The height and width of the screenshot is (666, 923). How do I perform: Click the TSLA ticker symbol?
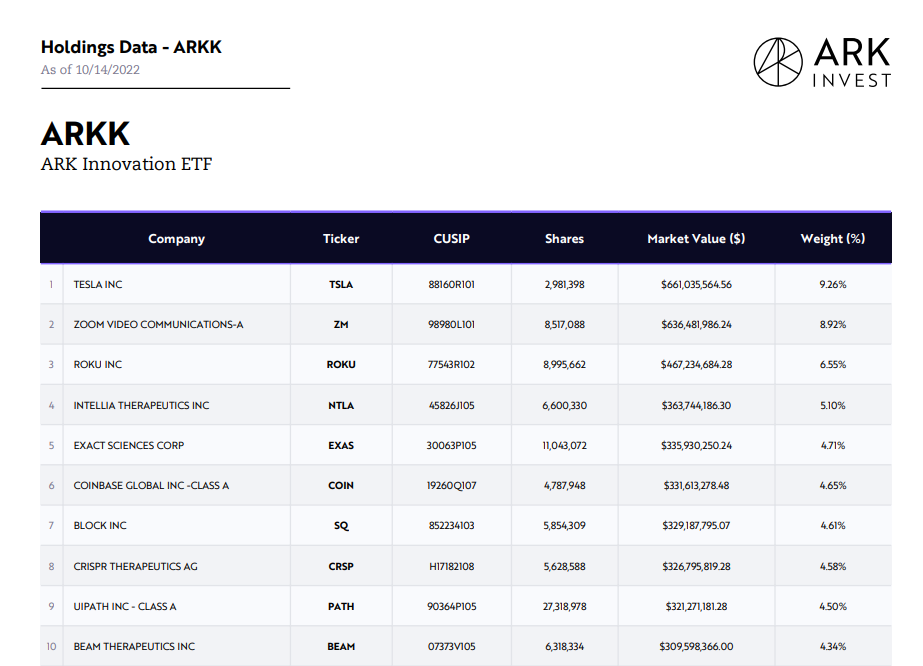click(x=341, y=284)
